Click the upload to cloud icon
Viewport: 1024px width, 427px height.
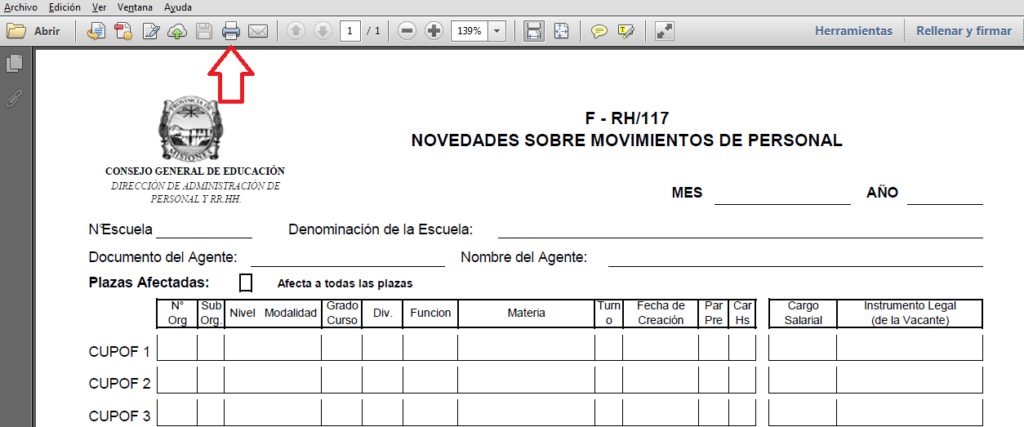[x=177, y=31]
